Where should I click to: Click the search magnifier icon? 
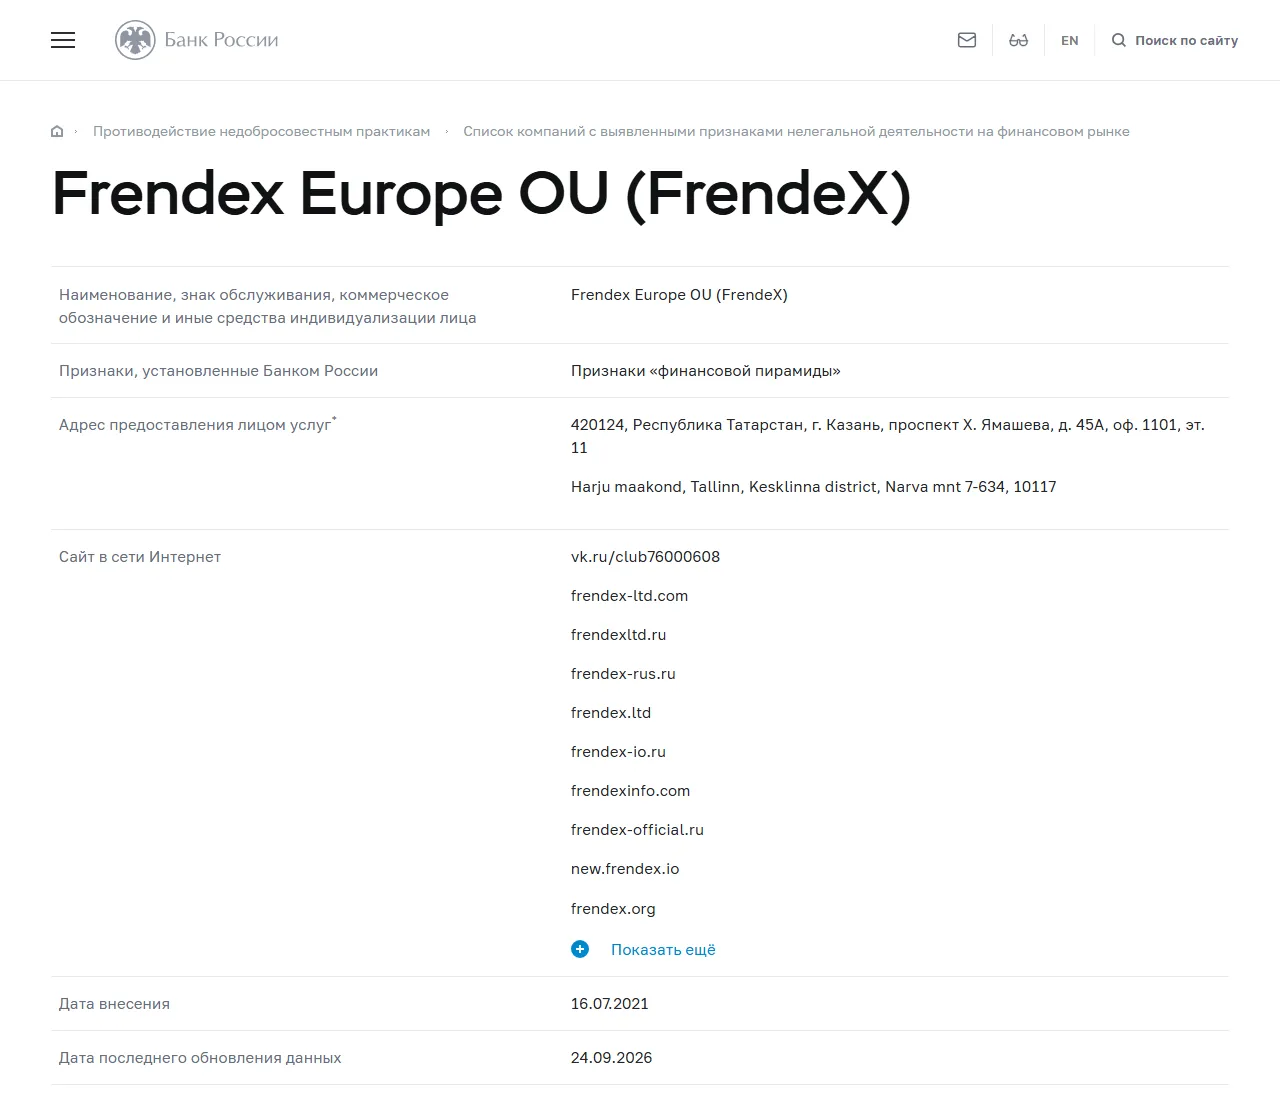pos(1119,40)
